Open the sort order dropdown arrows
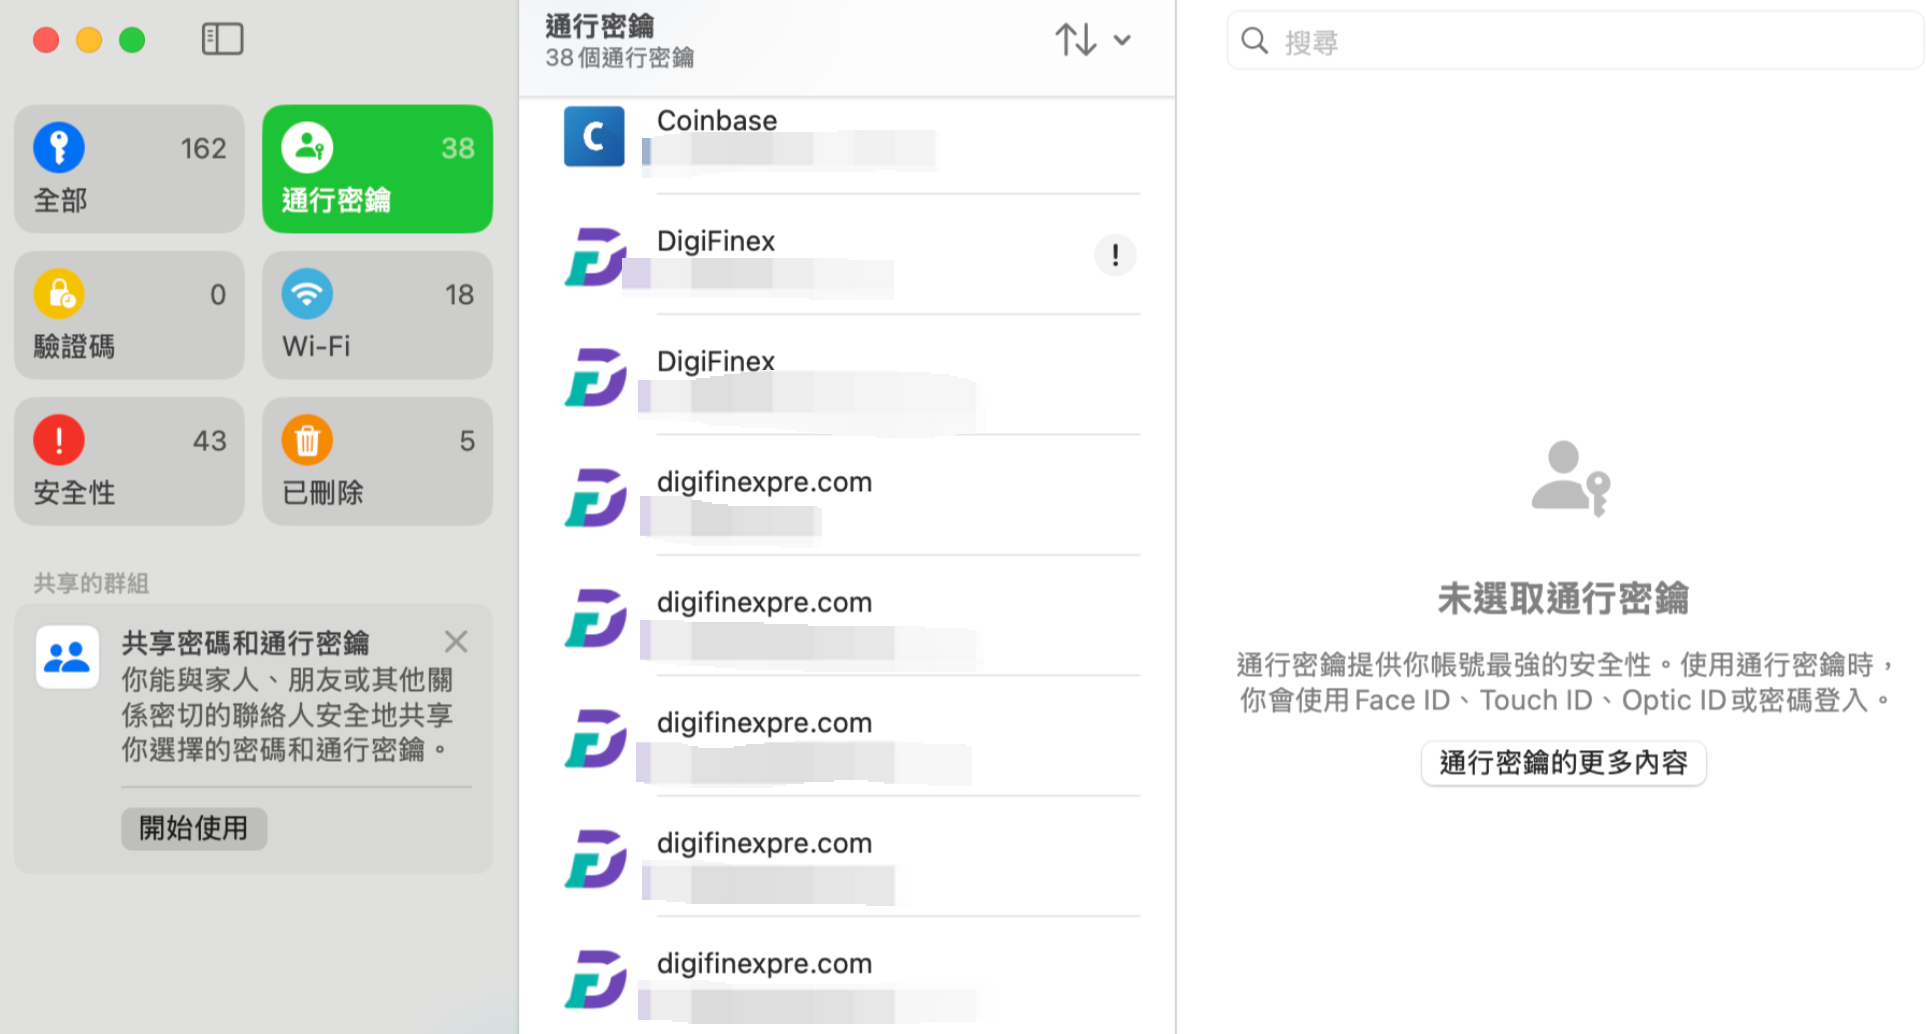1926x1034 pixels. click(x=1076, y=40)
